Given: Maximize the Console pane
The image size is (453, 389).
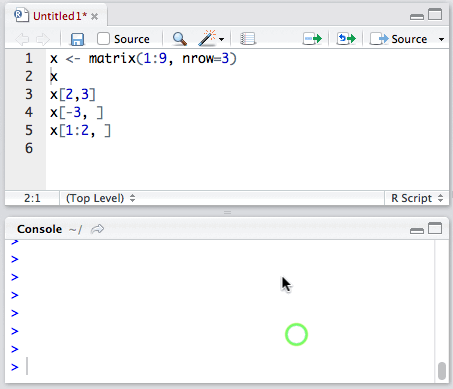Looking at the screenshot, I should click(435, 229).
